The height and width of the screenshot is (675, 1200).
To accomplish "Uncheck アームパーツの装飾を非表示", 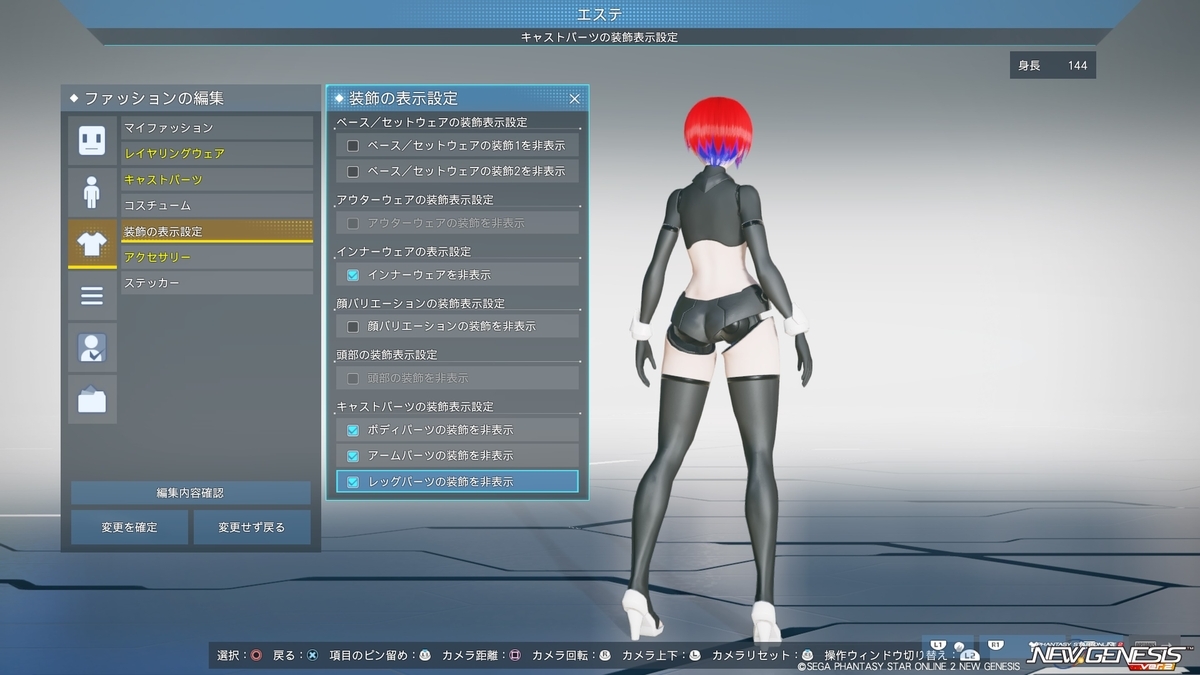I will click(353, 455).
